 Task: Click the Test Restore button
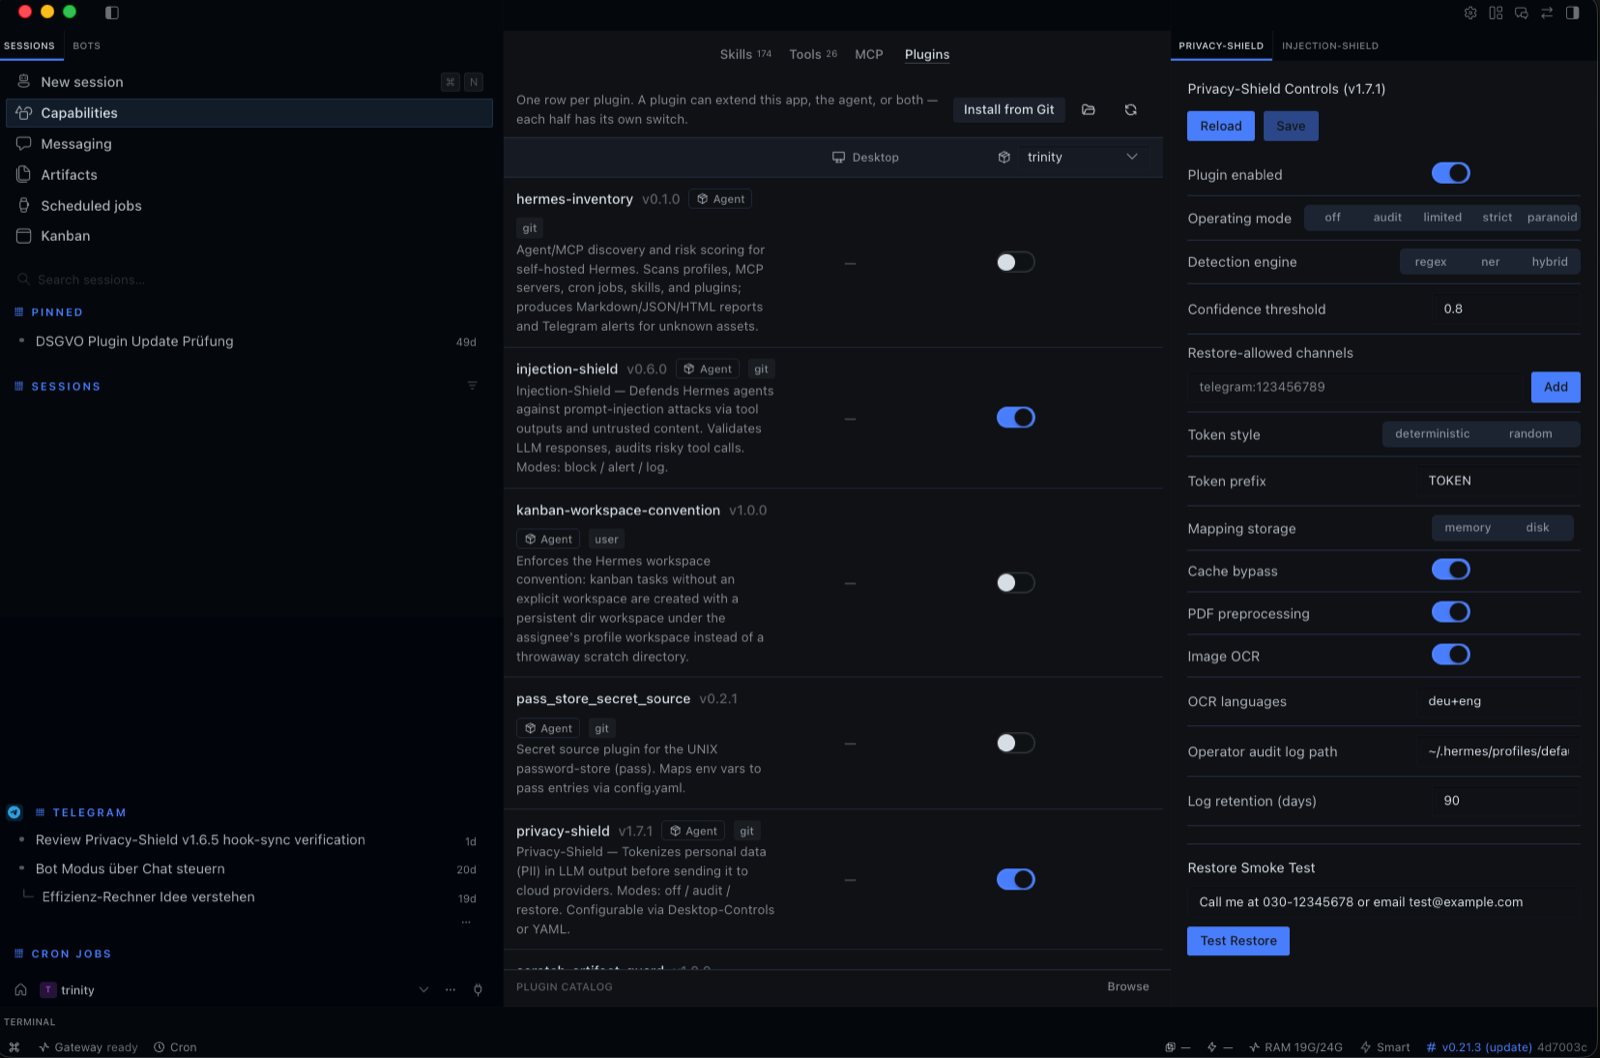pos(1238,941)
